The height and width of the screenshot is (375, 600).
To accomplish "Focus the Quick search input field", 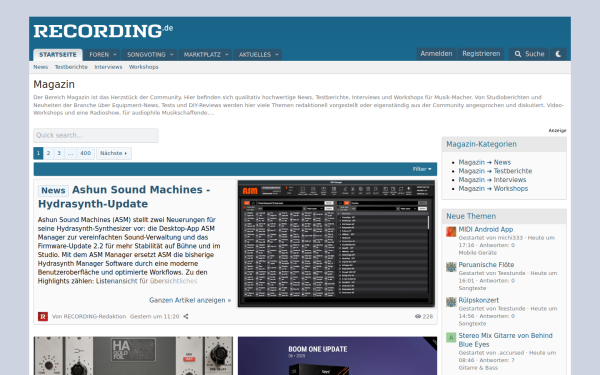I will 96,135.
